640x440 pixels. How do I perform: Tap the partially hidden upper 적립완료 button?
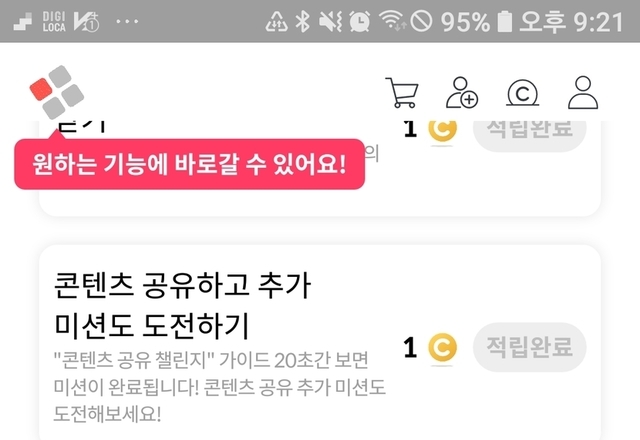tap(529, 136)
